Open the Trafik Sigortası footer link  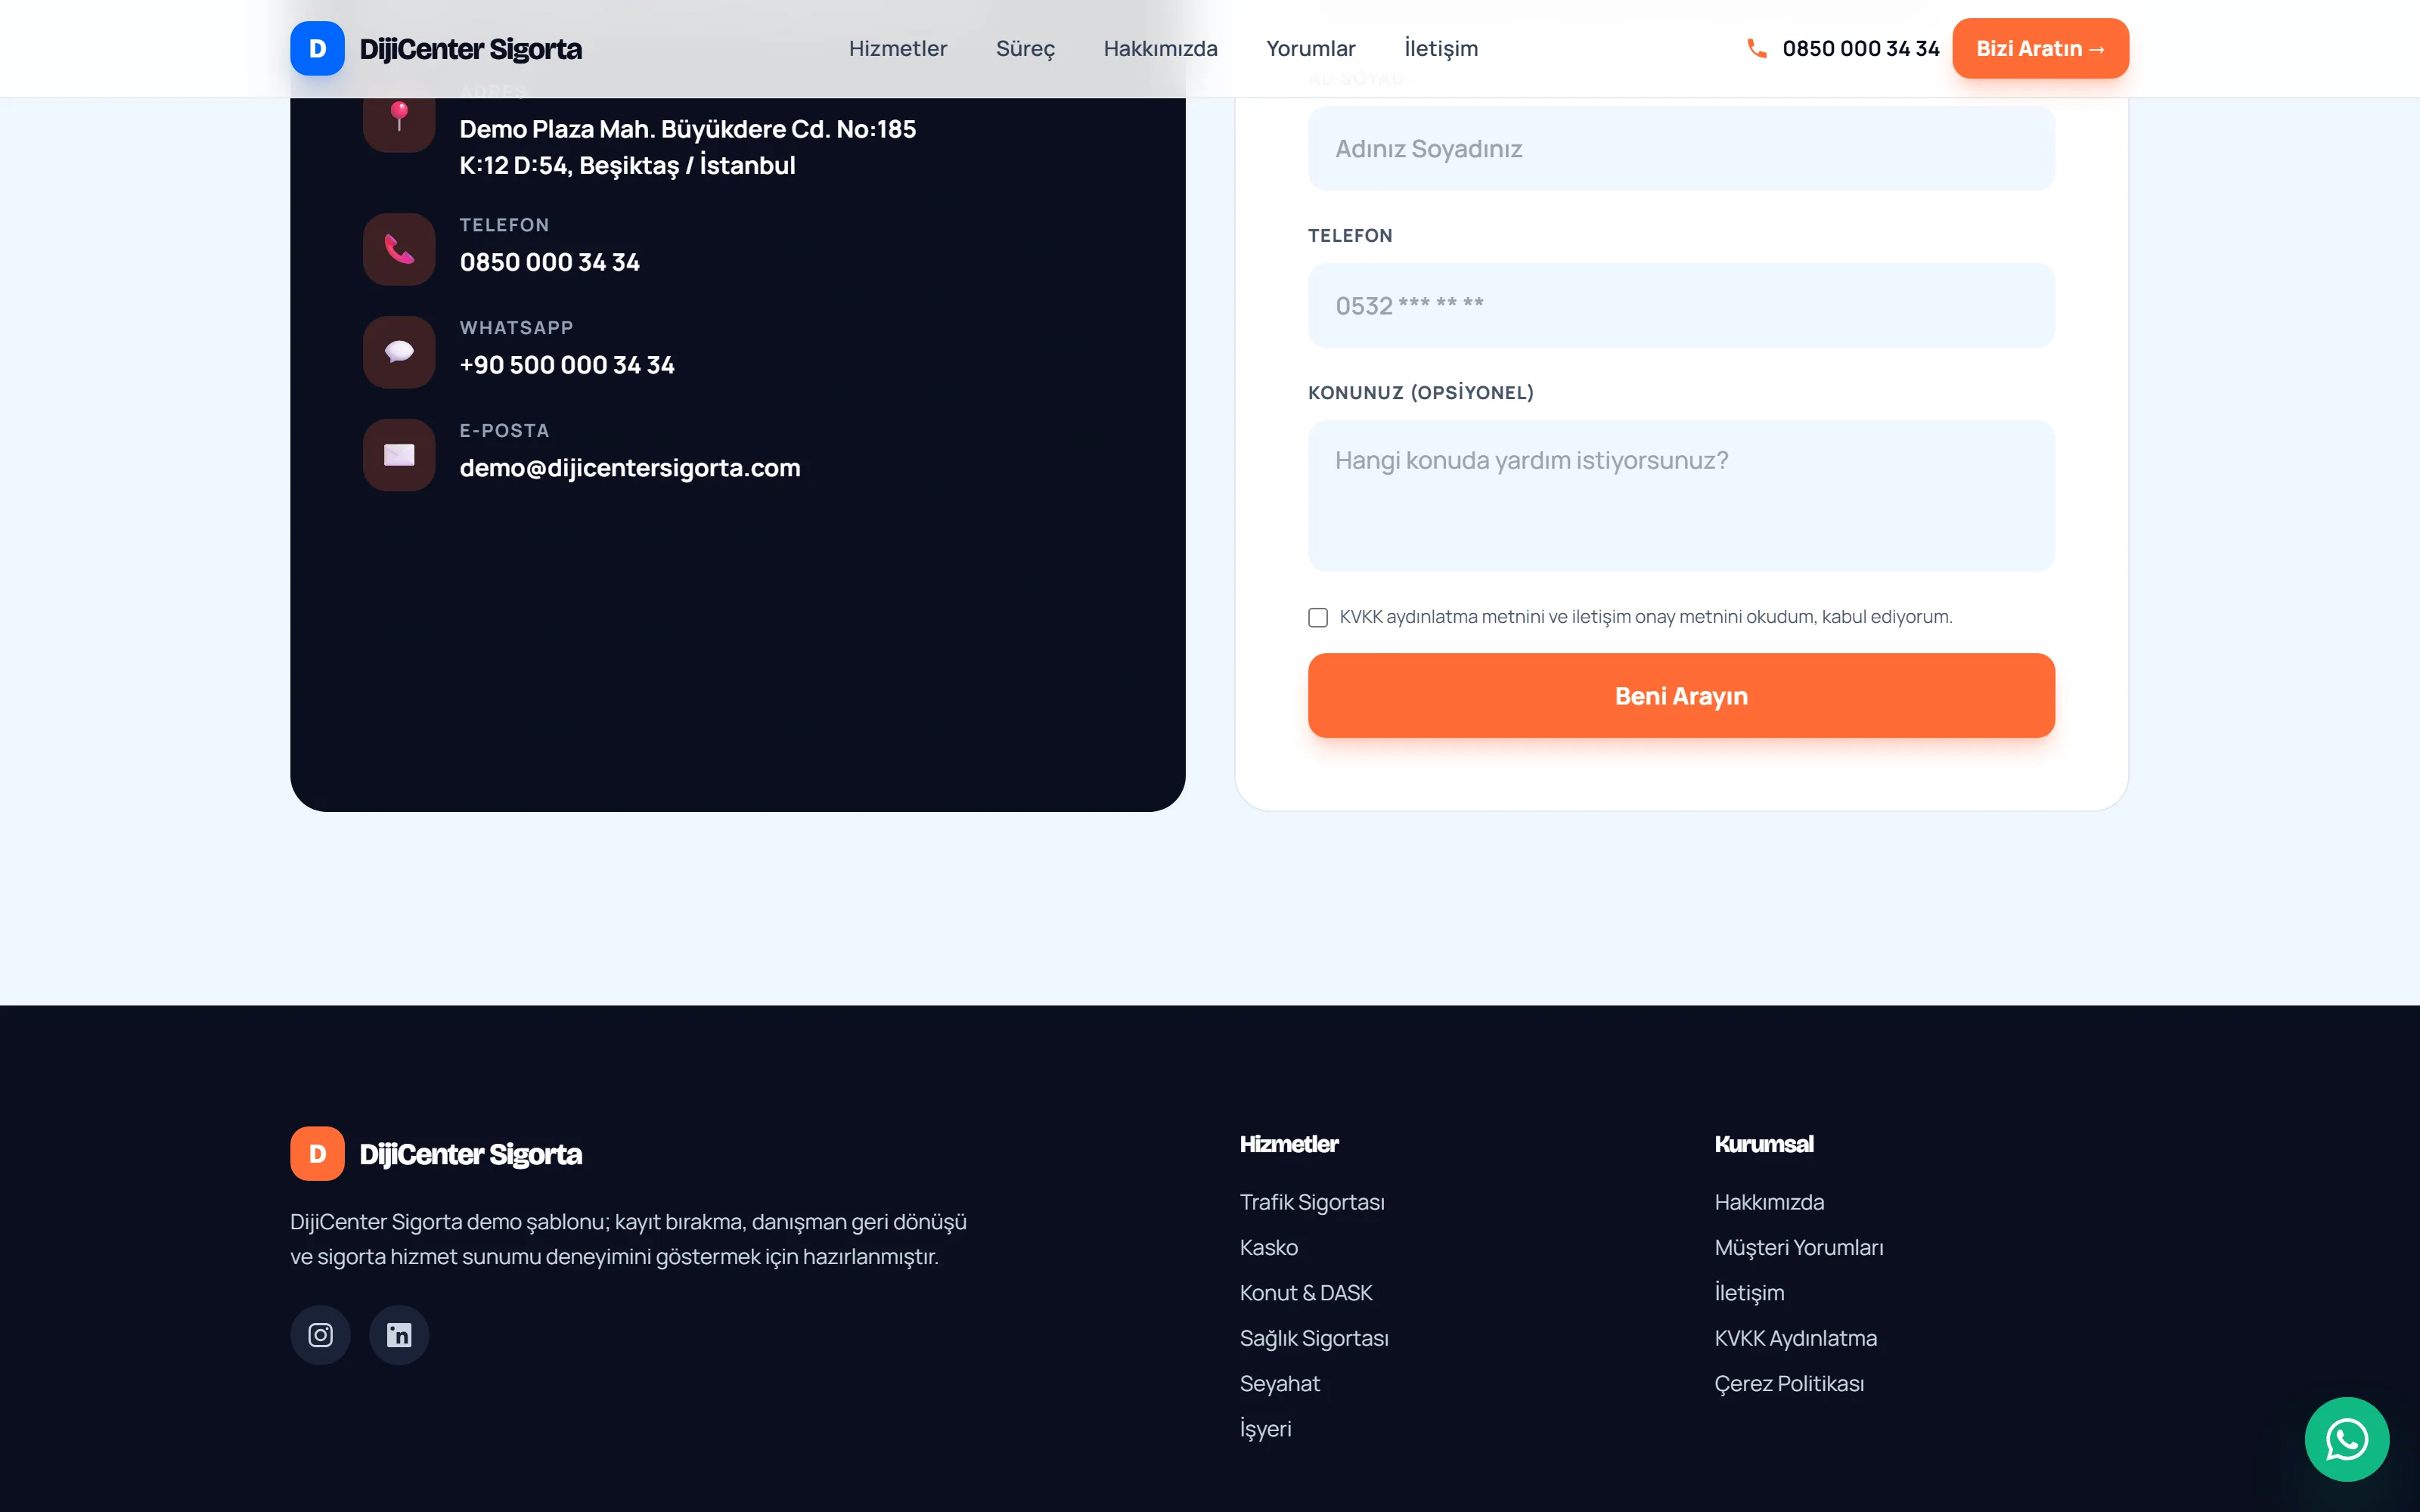click(1312, 1202)
